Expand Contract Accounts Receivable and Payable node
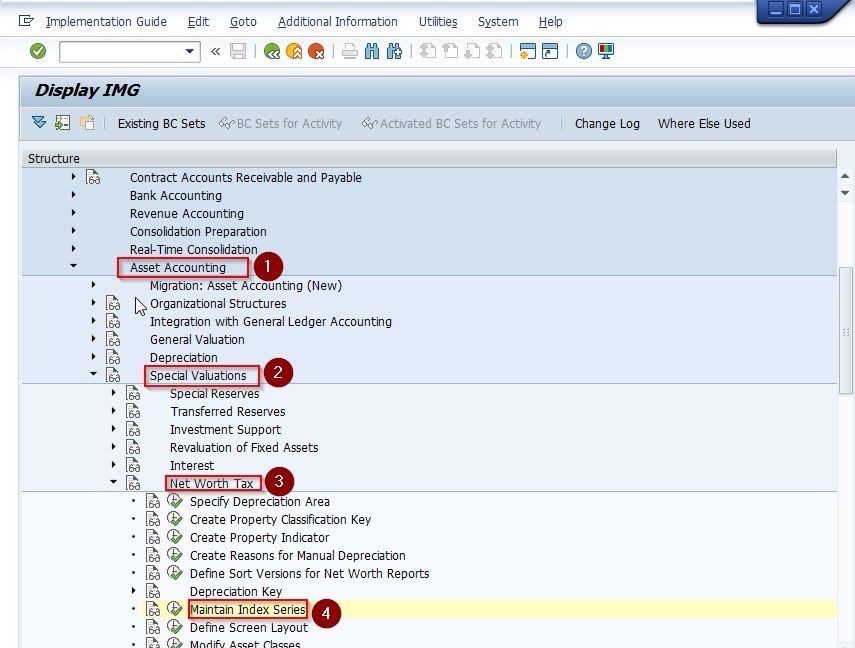 [73, 177]
